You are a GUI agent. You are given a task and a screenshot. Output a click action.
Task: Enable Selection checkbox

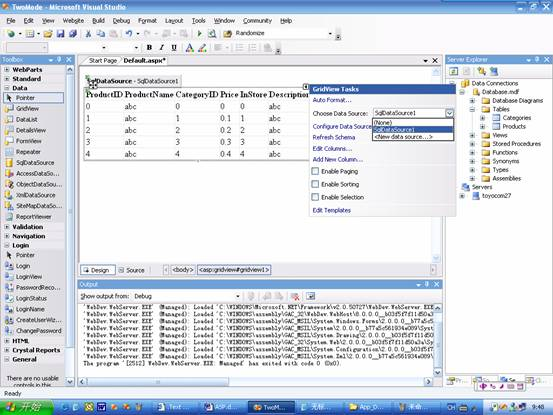click(315, 197)
